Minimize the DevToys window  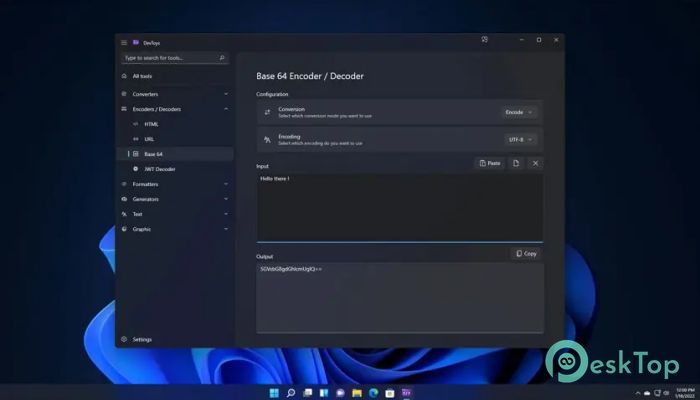pyautogui.click(x=521, y=40)
